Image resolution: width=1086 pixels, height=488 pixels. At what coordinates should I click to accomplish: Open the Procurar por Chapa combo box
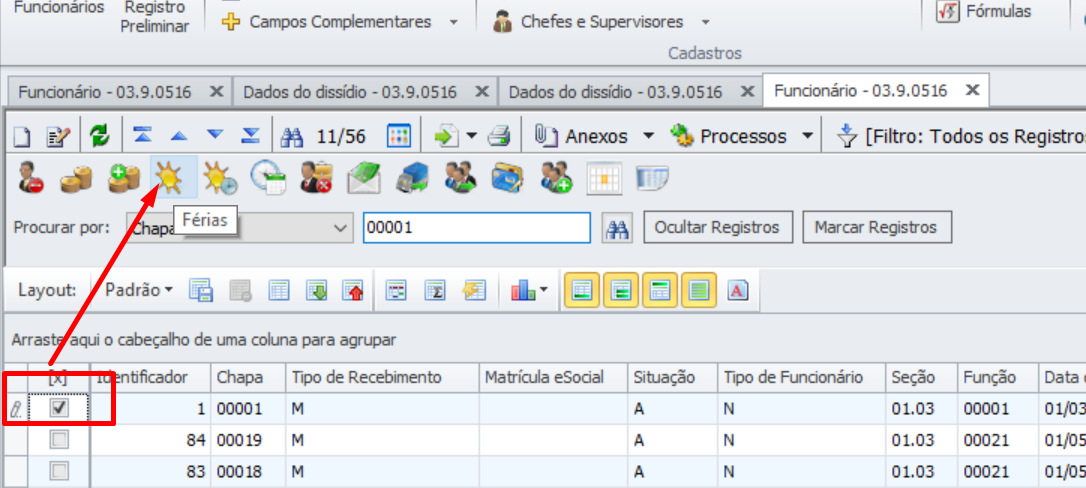tap(239, 228)
